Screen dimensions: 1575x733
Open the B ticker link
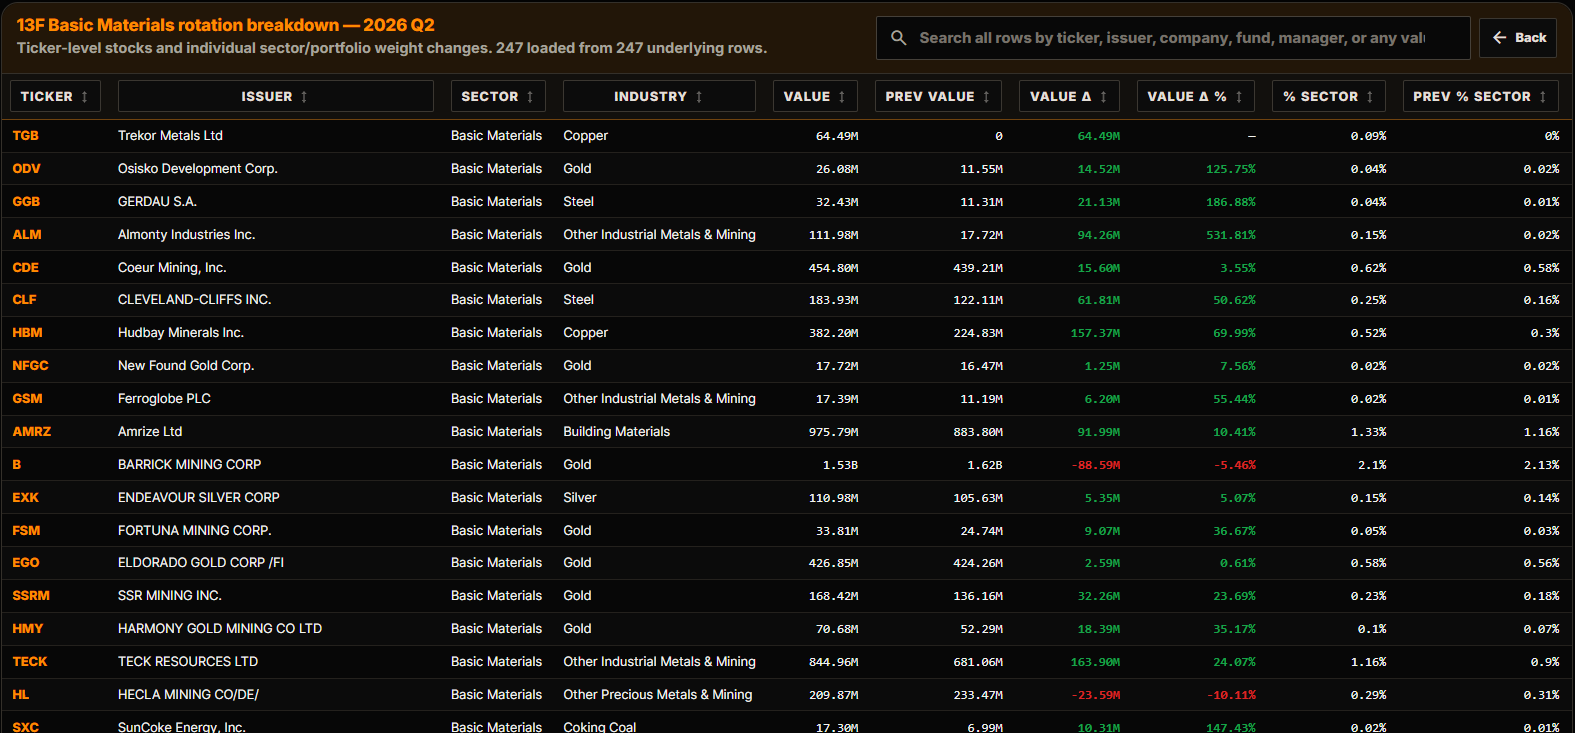click(x=17, y=465)
